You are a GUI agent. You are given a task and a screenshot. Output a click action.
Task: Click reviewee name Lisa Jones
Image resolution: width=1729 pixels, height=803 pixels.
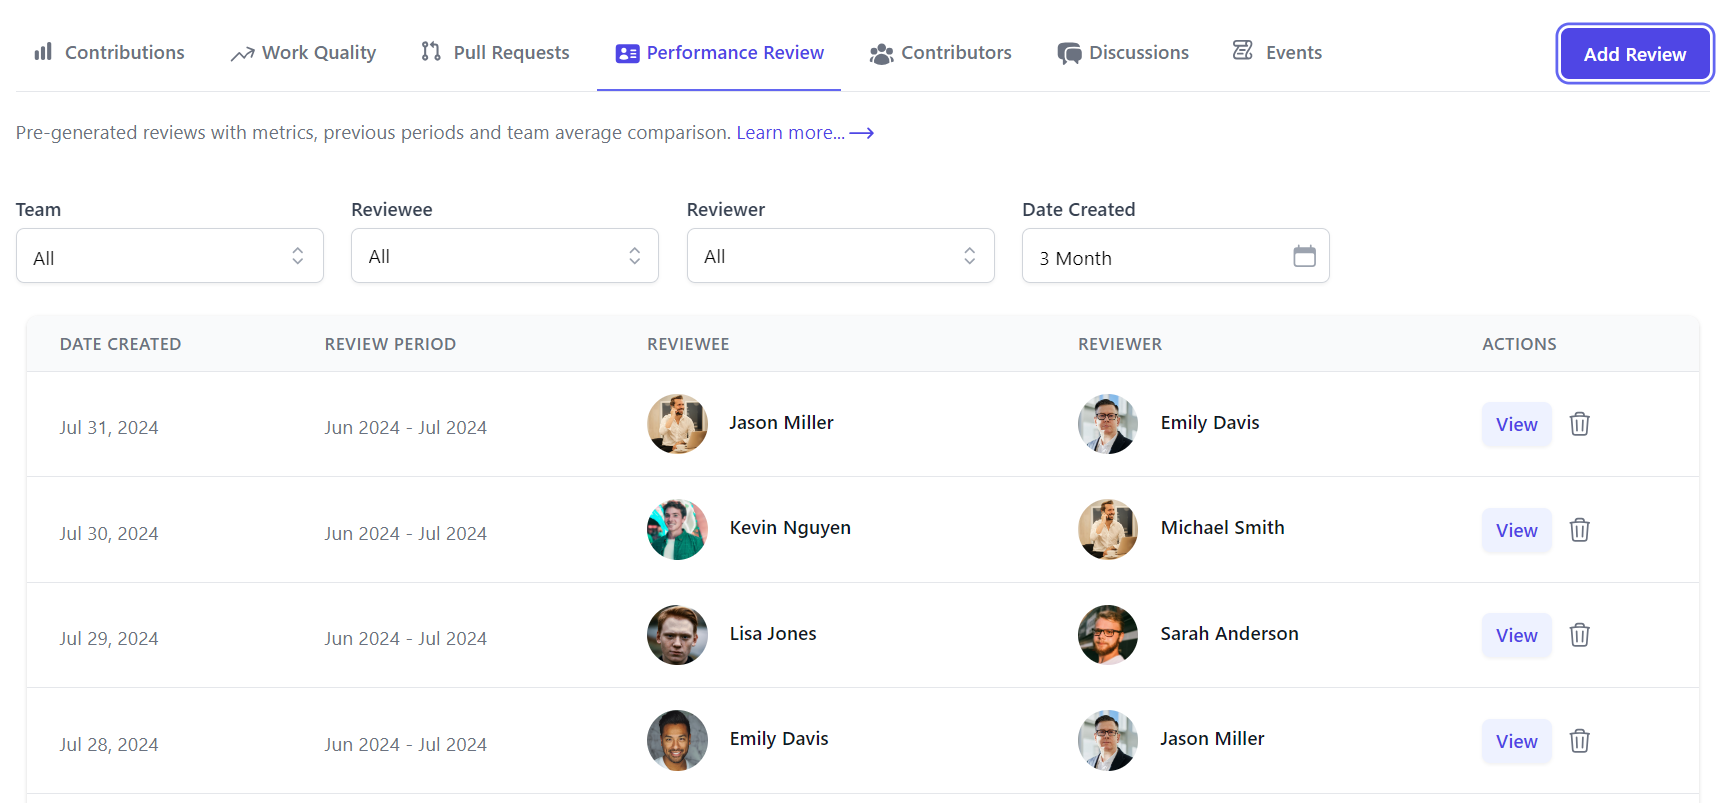(x=773, y=633)
